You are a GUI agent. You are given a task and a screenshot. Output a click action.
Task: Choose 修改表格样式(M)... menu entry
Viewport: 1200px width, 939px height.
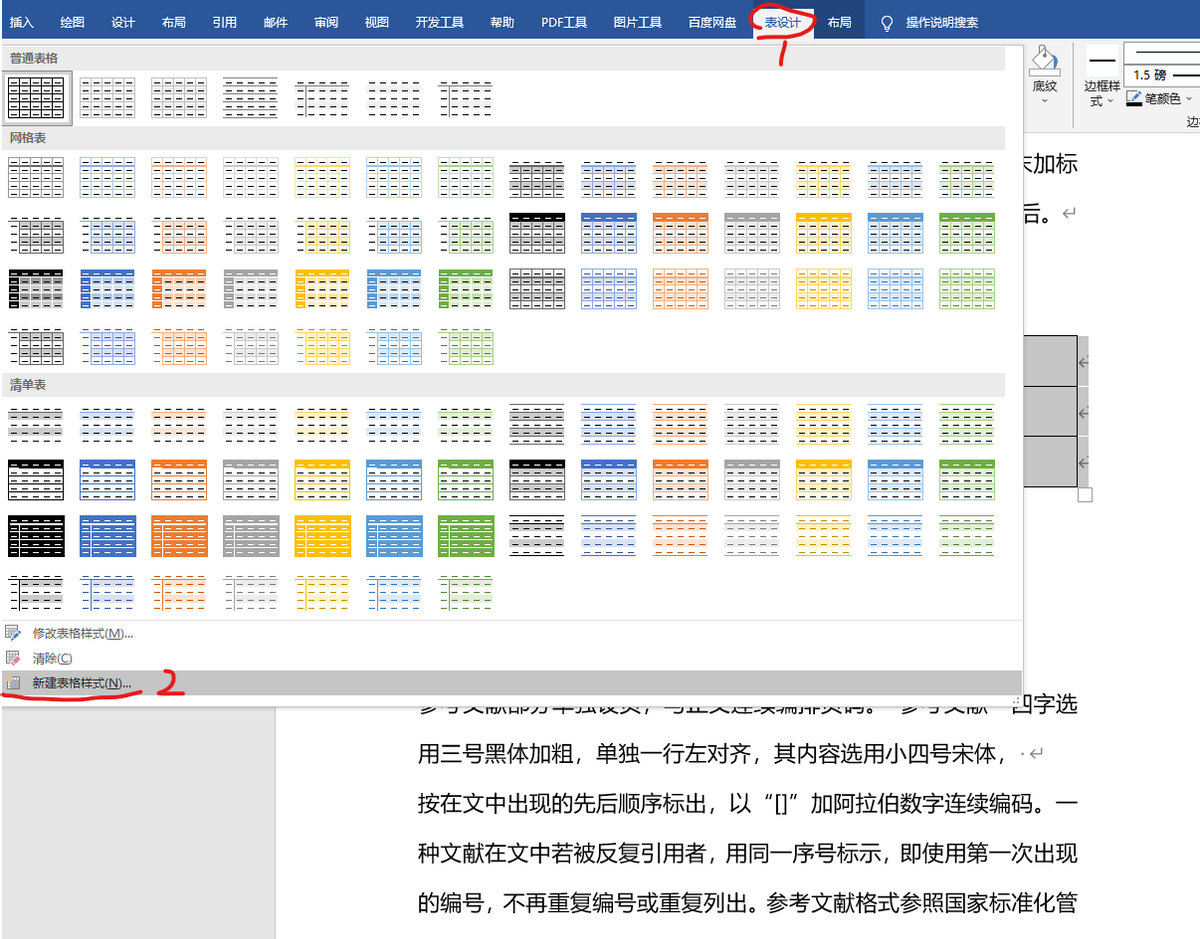coord(511,633)
